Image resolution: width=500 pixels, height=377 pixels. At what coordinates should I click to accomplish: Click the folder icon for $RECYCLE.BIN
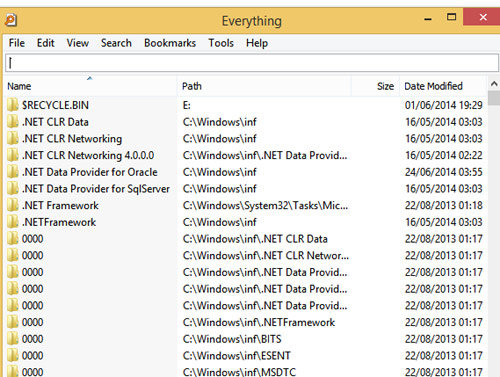coord(13,105)
